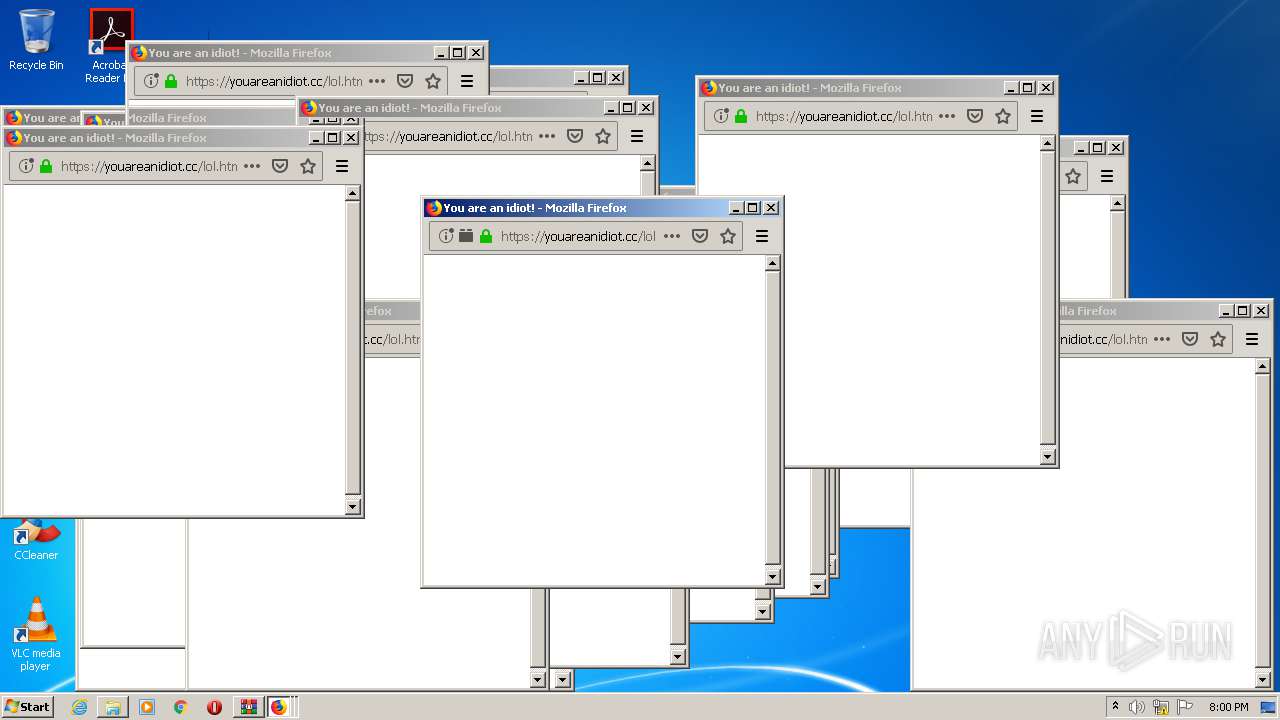Viewport: 1280px width, 720px height.
Task: Click the CCleaner desktop shortcut
Action: [x=36, y=540]
